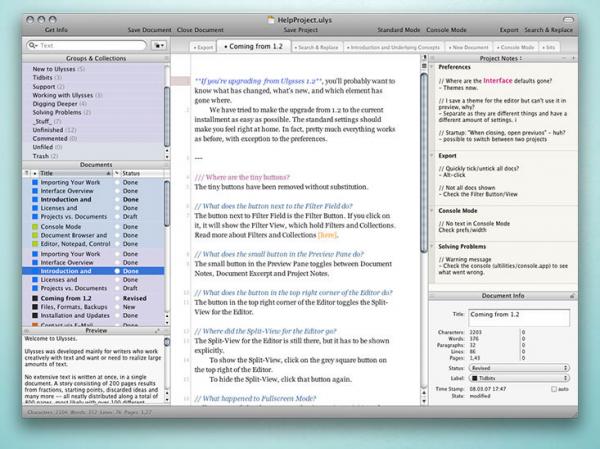Click the Documents list scroll-down arrow
Screen dimensions: 600x449
(167, 323)
